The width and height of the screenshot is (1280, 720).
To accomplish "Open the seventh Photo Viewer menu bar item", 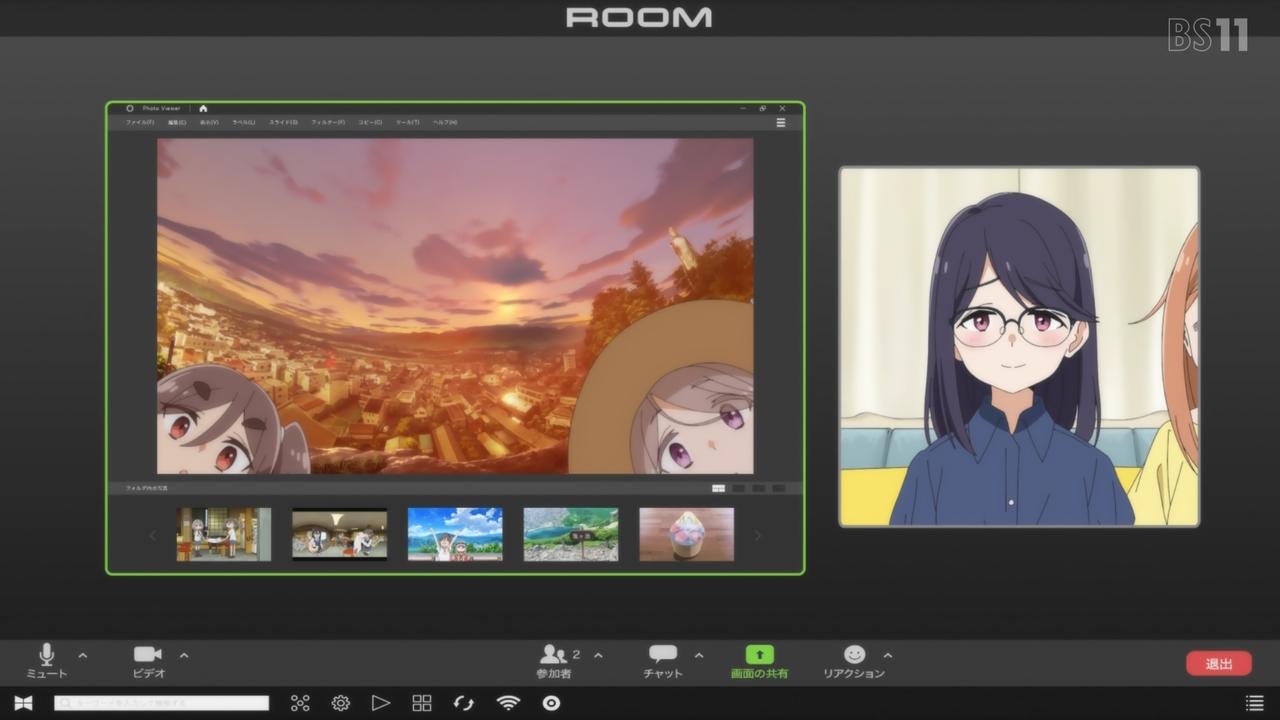I will pyautogui.click(x=370, y=122).
